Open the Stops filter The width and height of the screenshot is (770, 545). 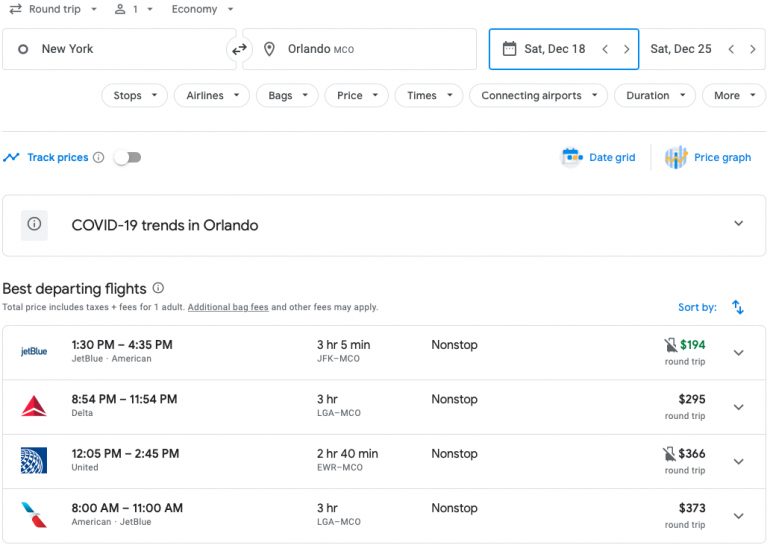coord(135,96)
